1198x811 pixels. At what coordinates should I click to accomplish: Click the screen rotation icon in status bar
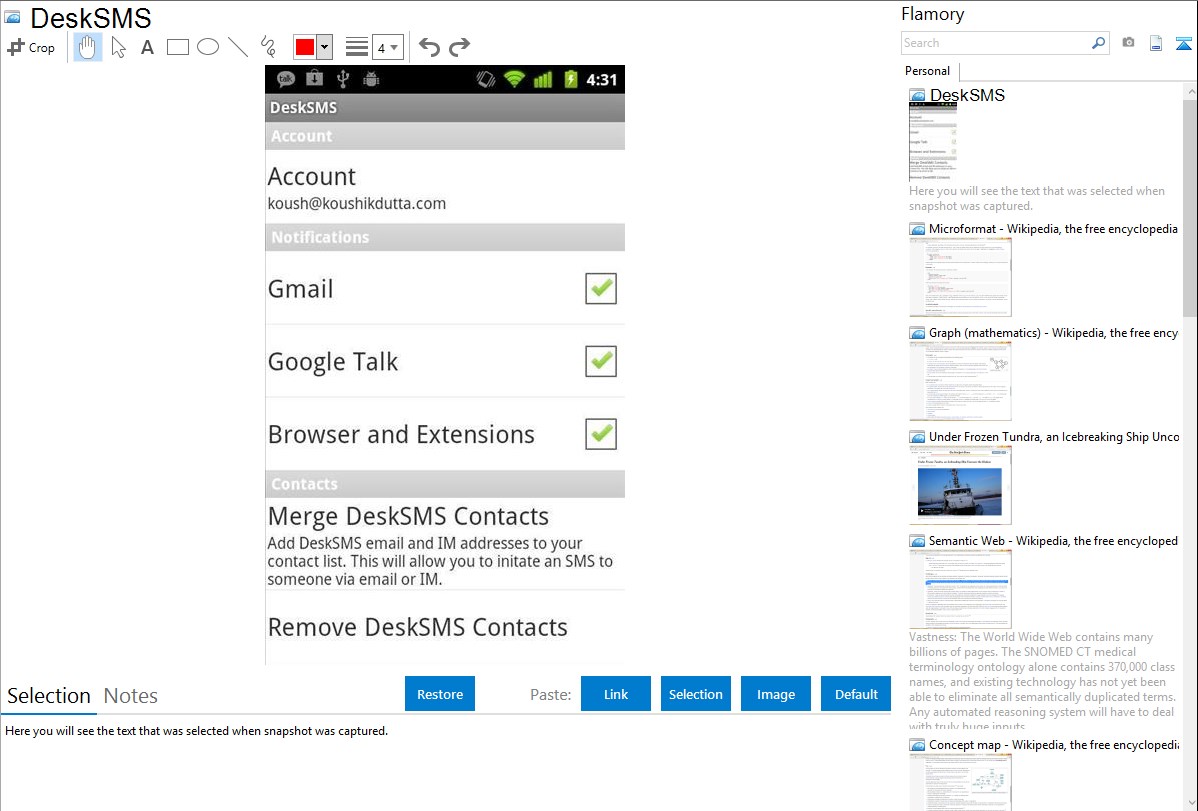tap(485, 79)
